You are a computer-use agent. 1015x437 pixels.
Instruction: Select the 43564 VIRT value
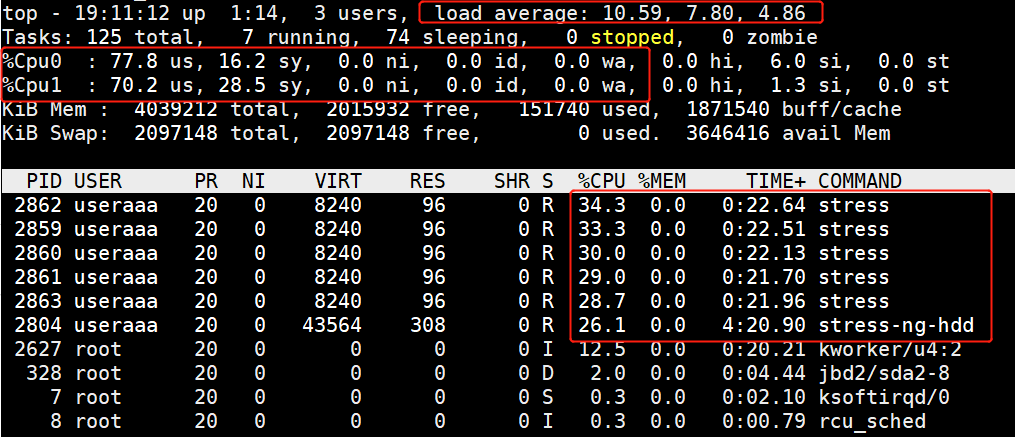pos(331,325)
